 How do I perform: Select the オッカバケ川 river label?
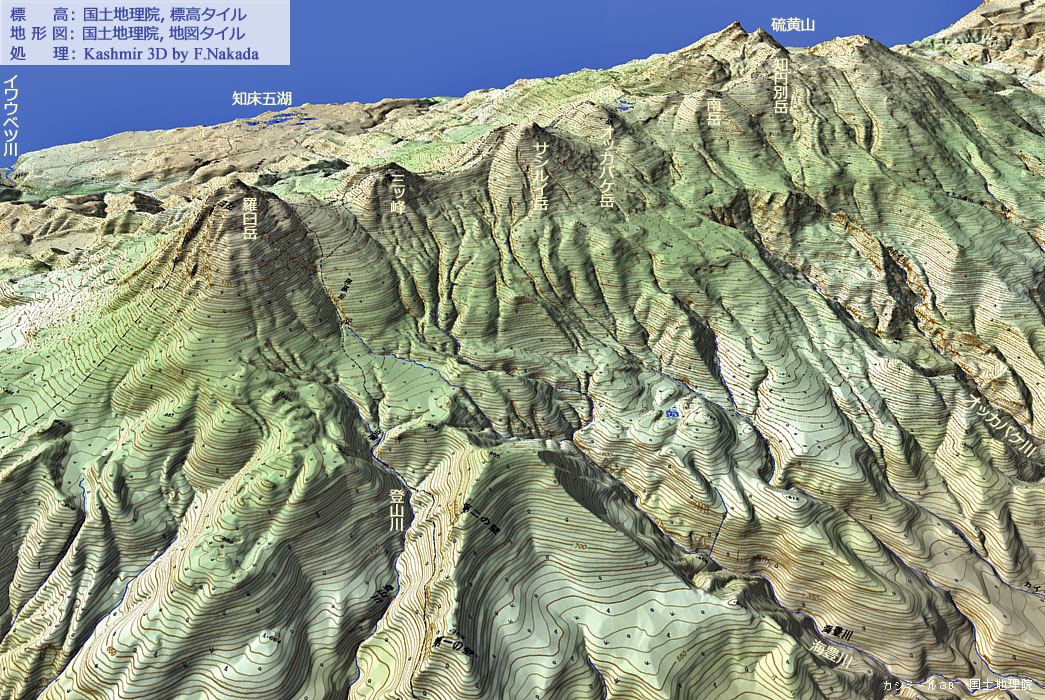pyautogui.click(x=1001, y=428)
